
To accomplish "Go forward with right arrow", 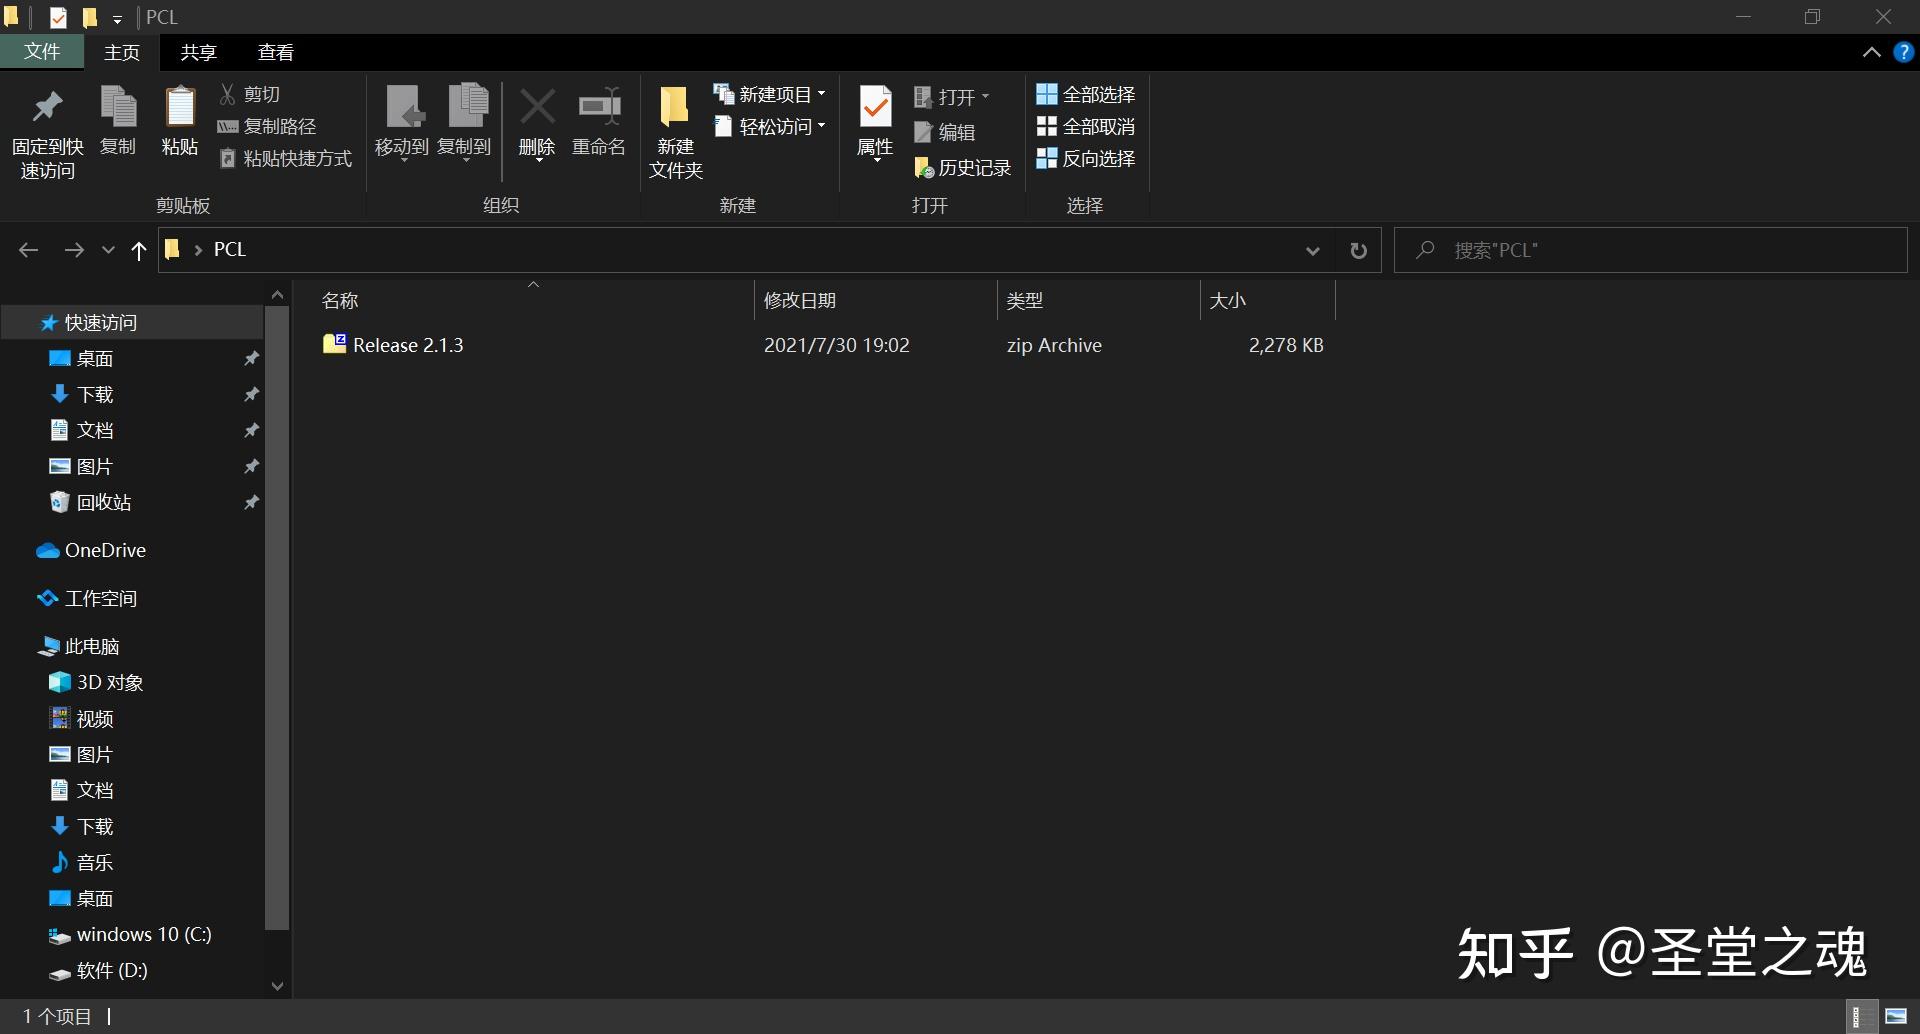I will pyautogui.click(x=74, y=250).
